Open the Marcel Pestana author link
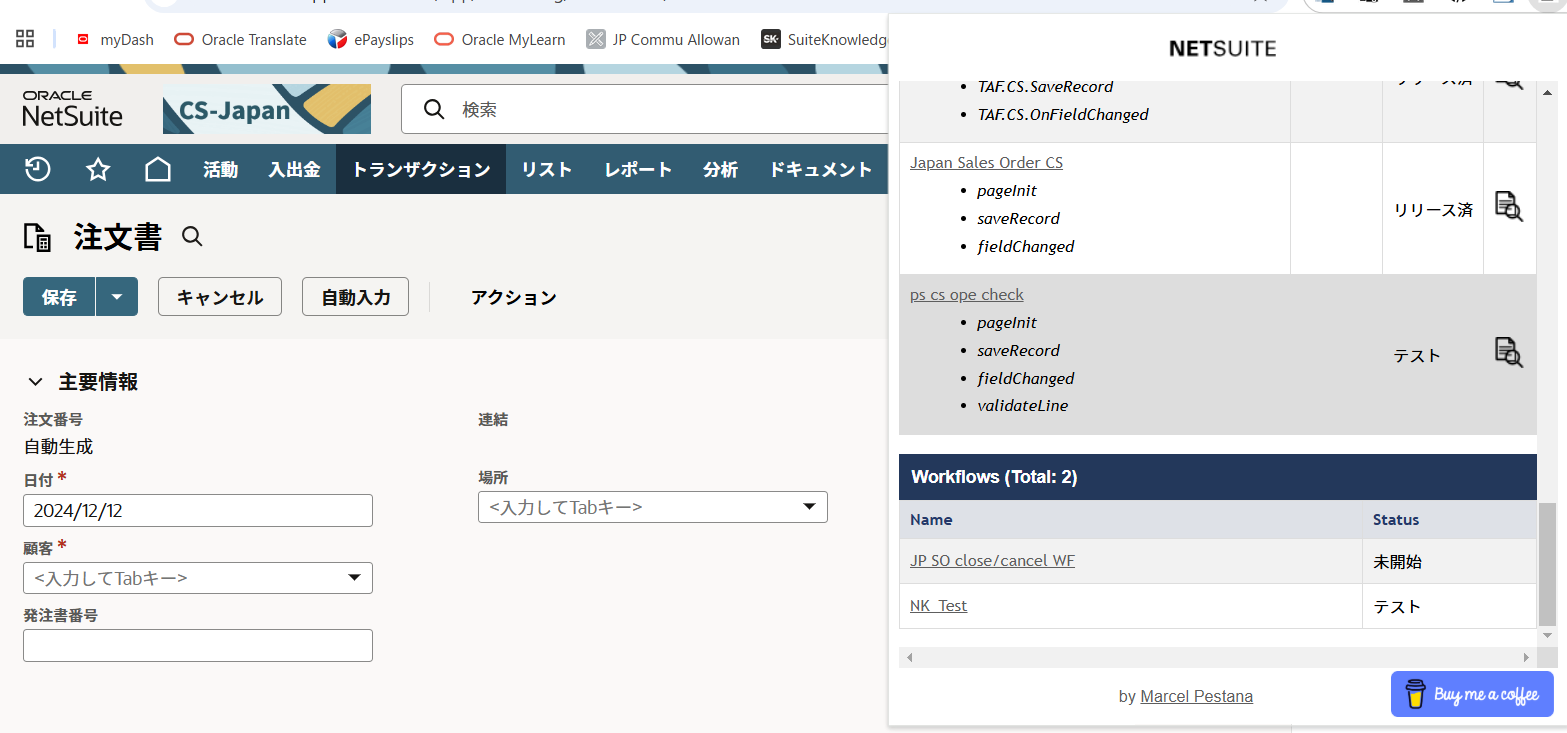 (1196, 696)
